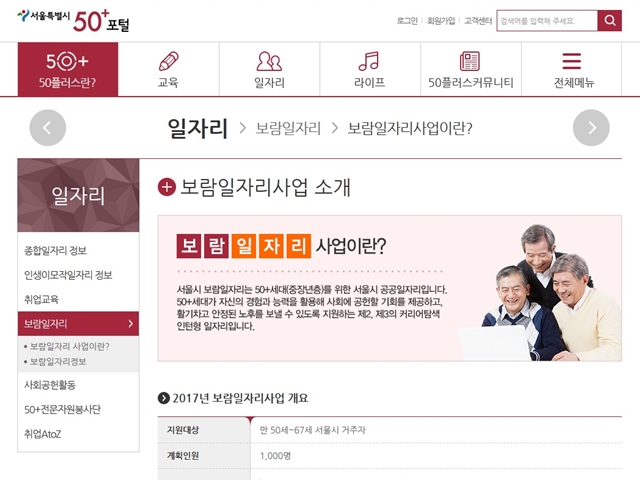
Task: Expand the 보람일자리 sidebar section
Action: pos(78,324)
